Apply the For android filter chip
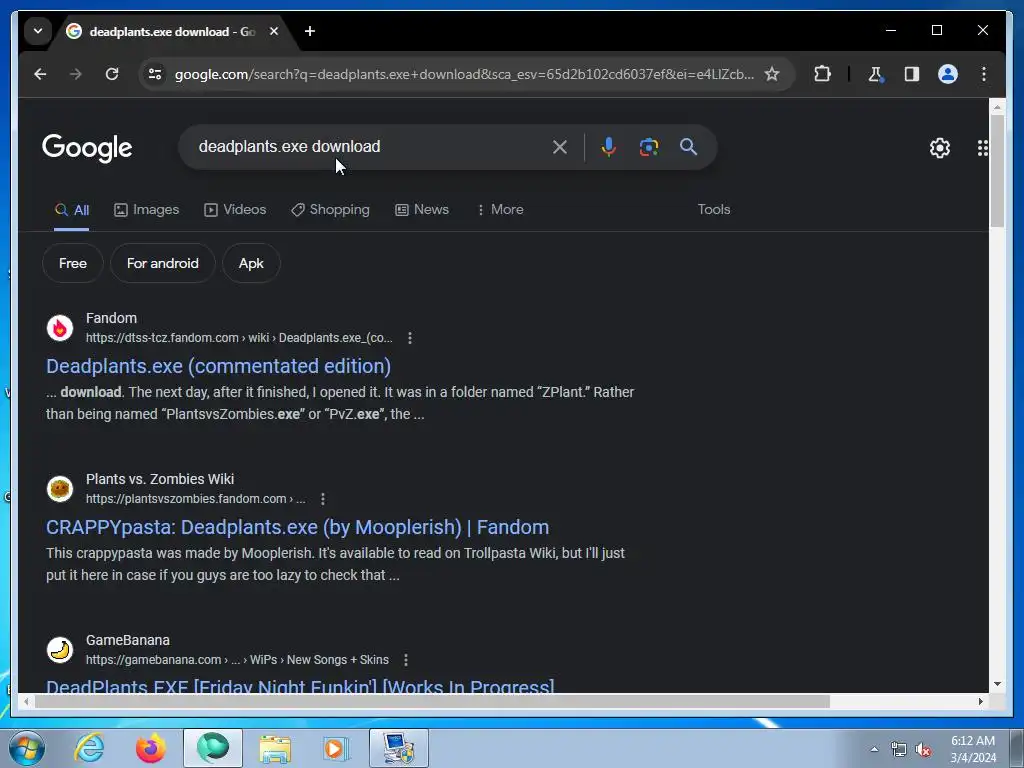1024x768 pixels. coord(163,263)
